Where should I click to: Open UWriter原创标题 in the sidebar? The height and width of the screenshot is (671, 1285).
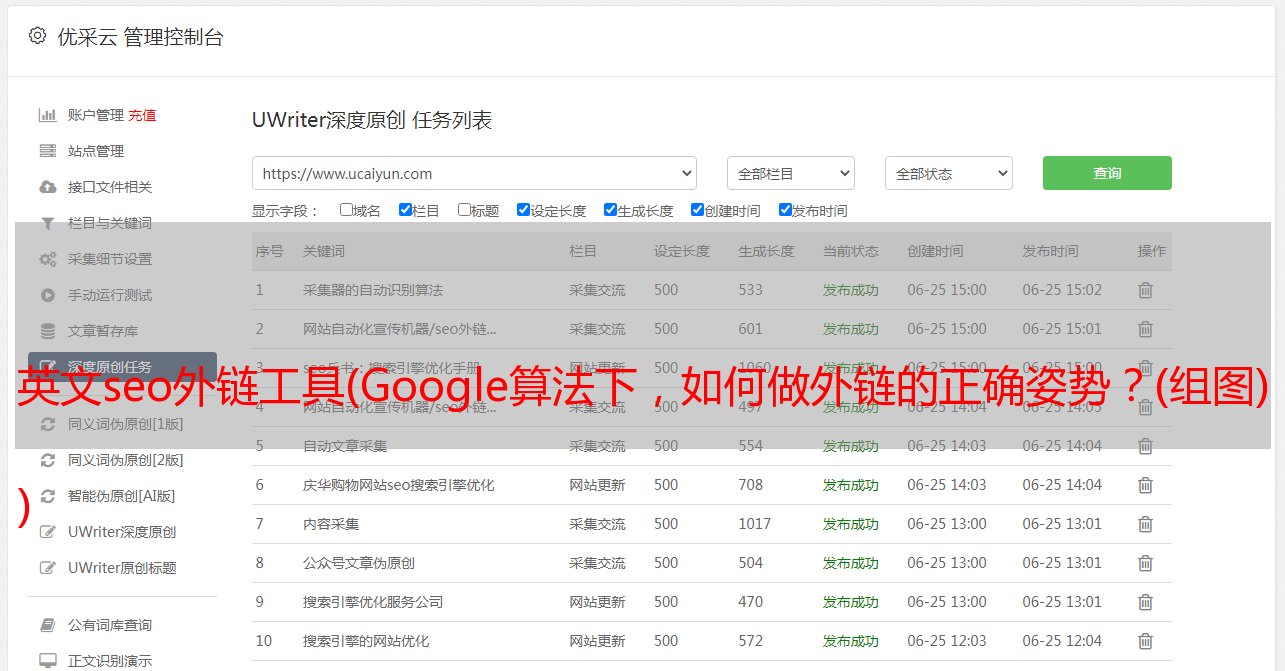(x=122, y=568)
